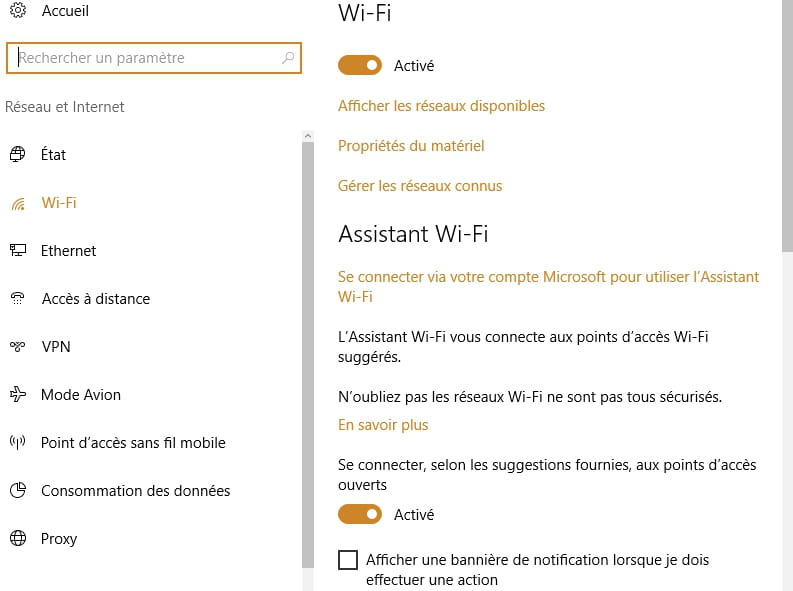Image resolution: width=793 pixels, height=591 pixels.
Task: Open Gérer les réseaux connus
Action: [x=420, y=186]
